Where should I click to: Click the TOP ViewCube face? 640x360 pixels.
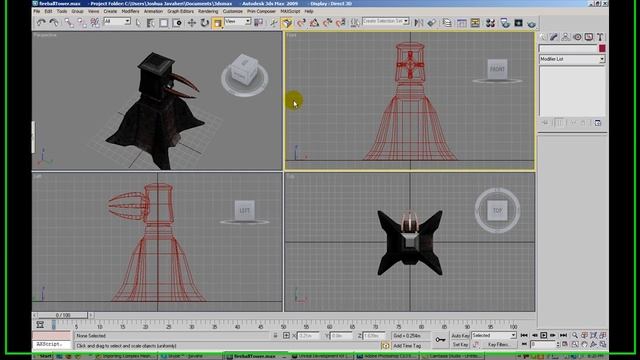coord(497,211)
